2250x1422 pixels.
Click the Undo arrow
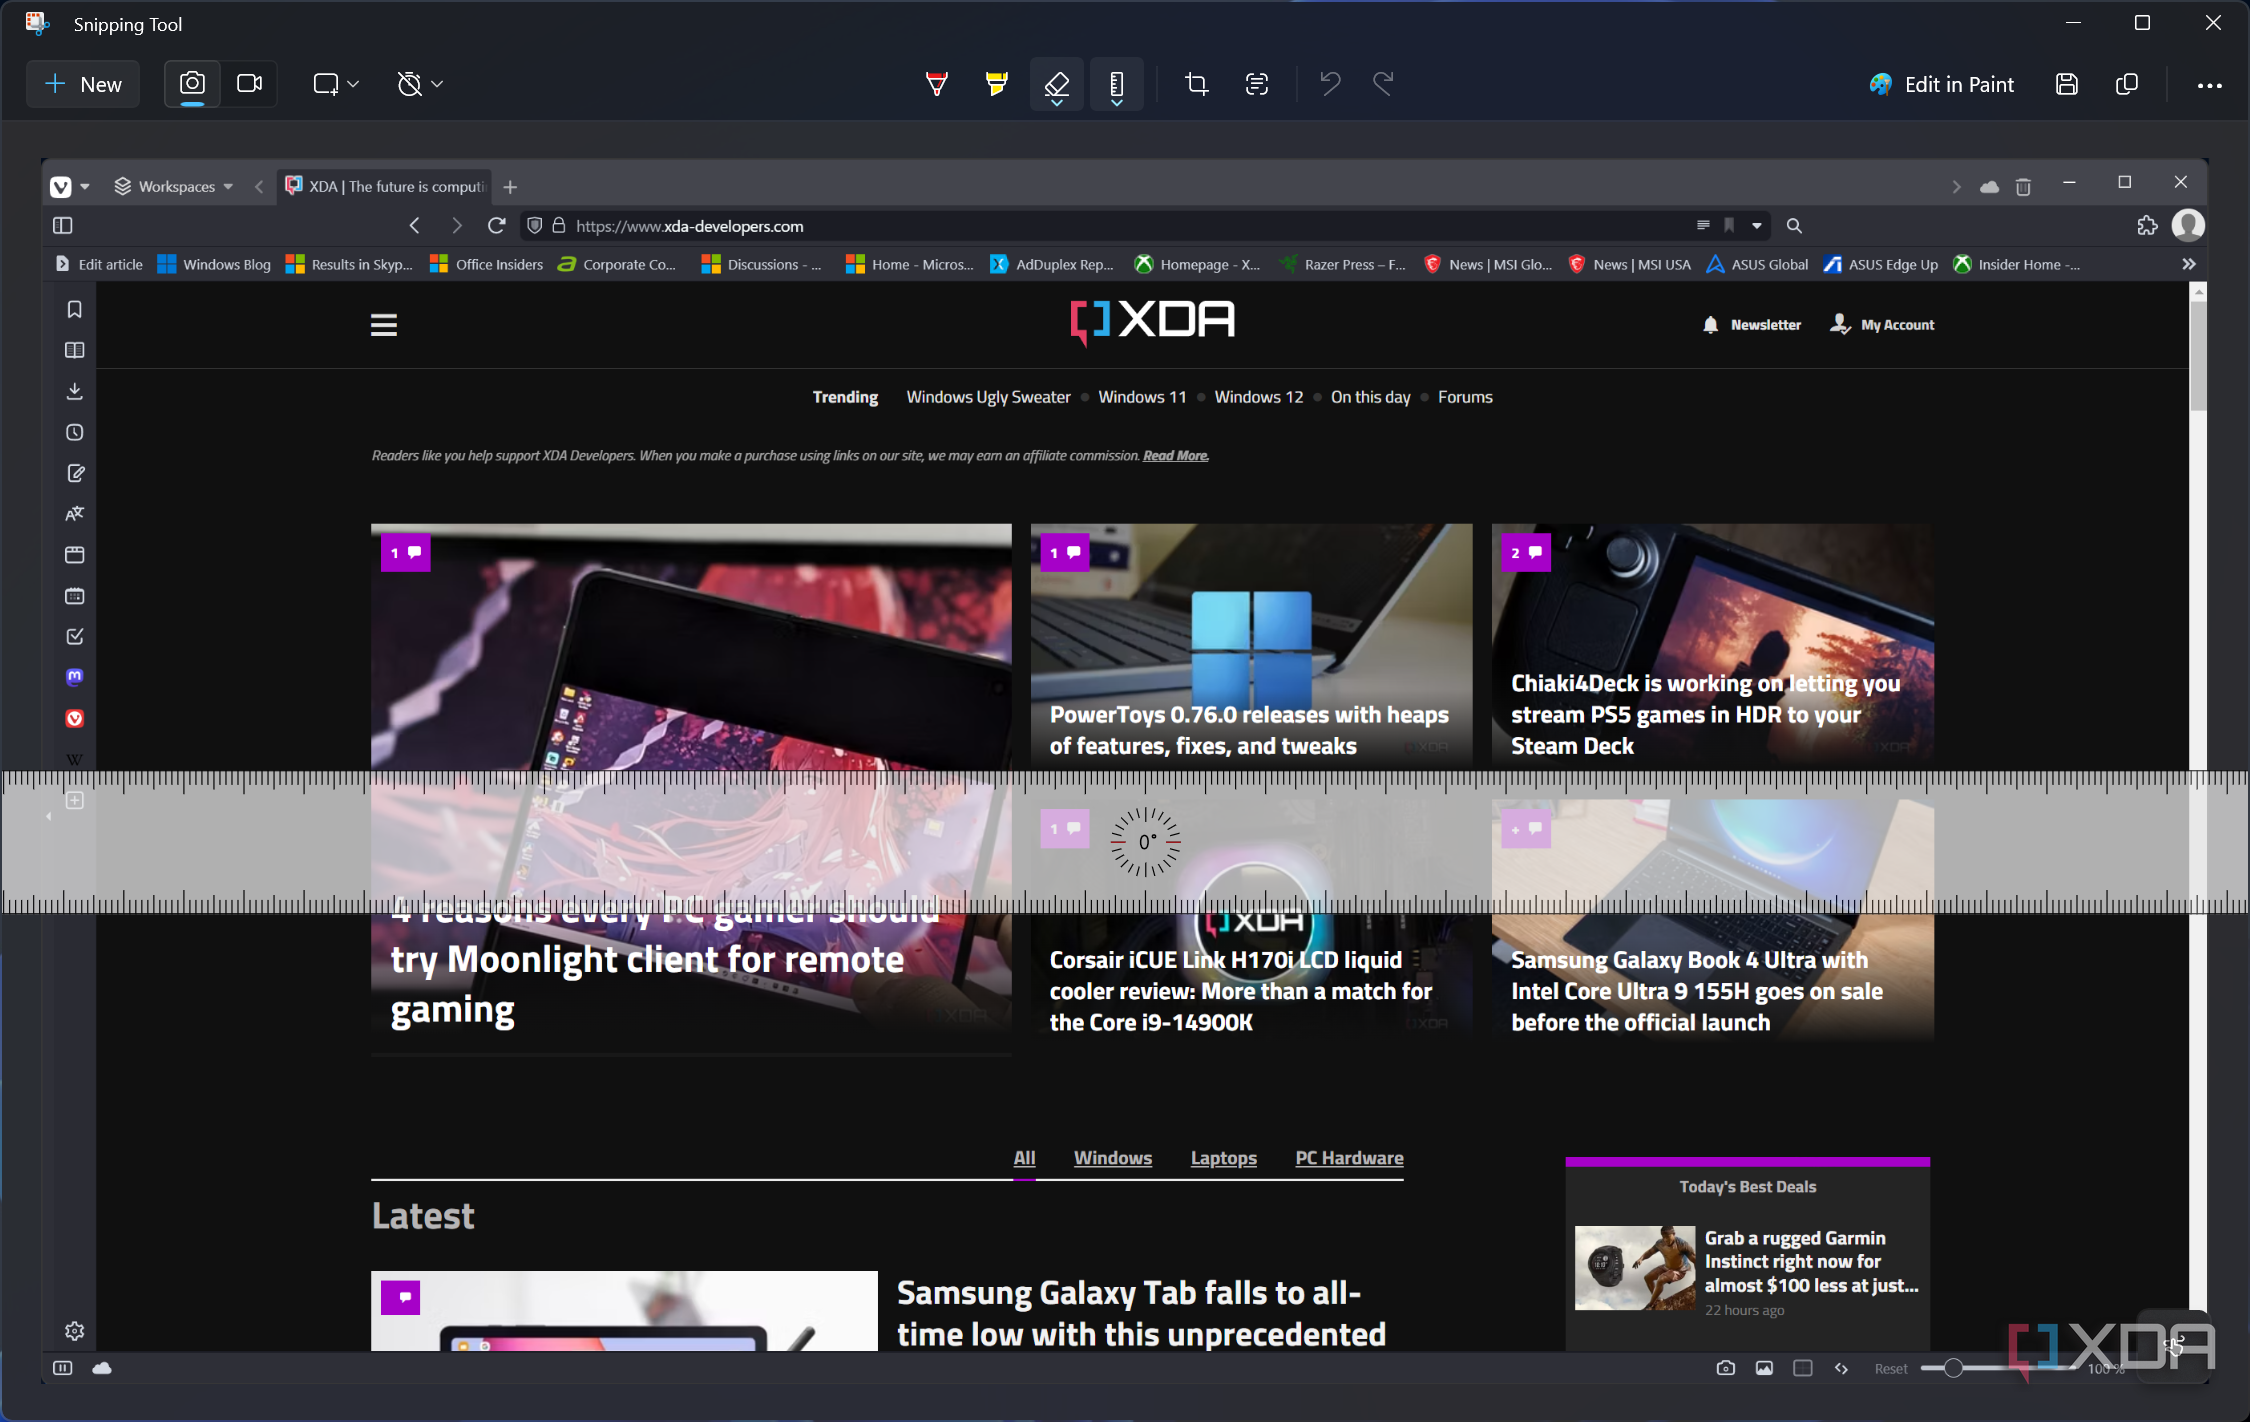pos(1329,84)
